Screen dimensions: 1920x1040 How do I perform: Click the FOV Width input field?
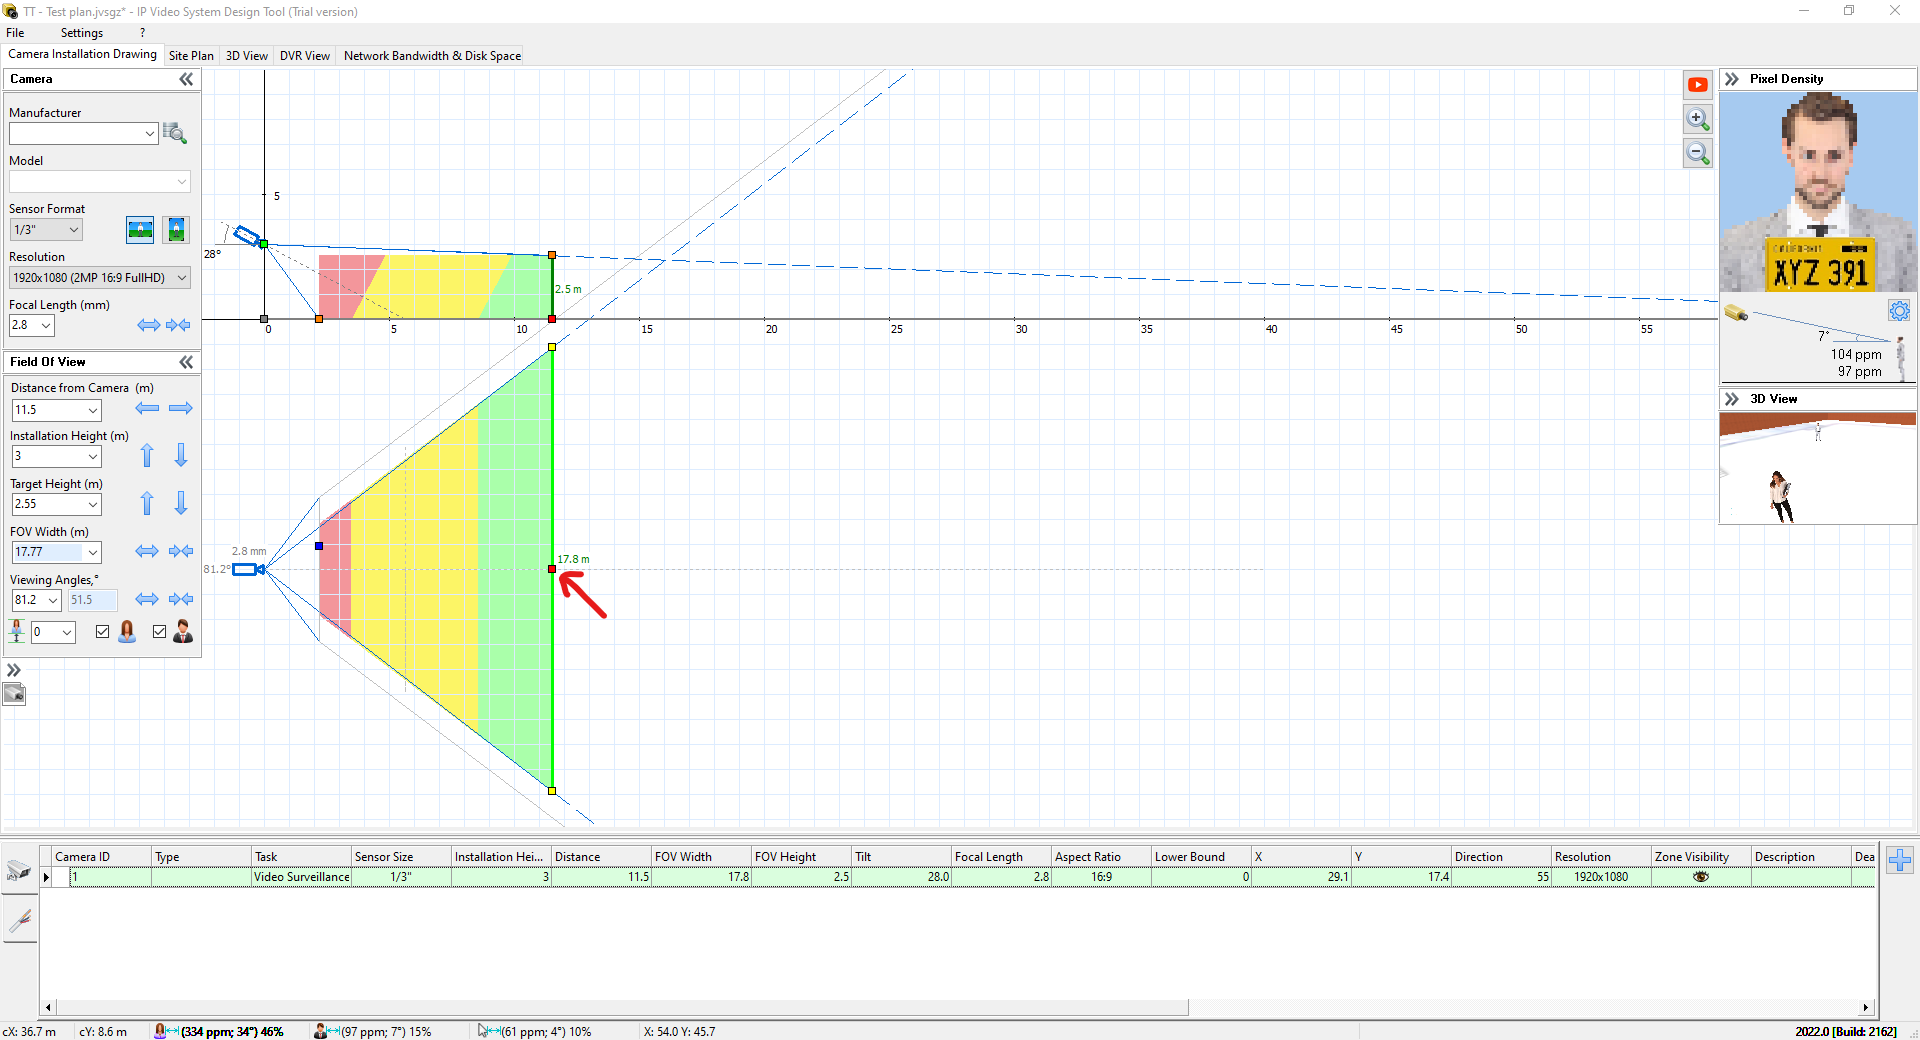[x=48, y=552]
